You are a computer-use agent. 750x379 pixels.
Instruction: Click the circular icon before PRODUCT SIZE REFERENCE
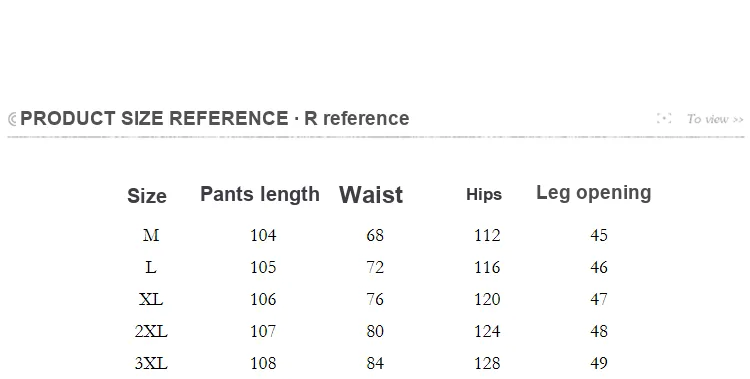point(12,119)
